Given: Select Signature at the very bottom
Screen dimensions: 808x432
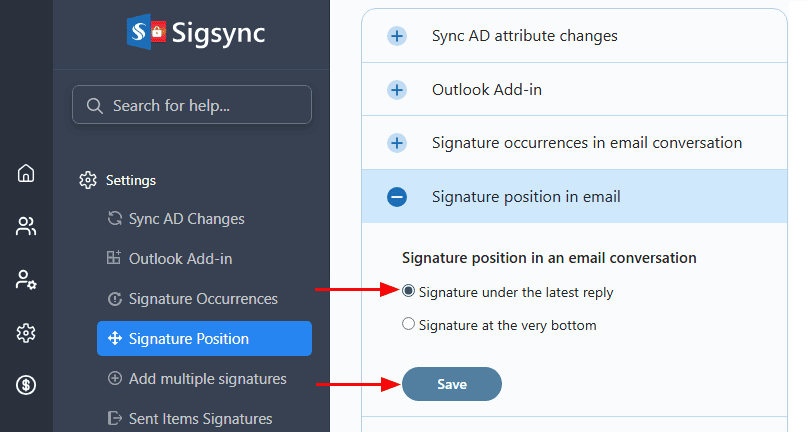Looking at the screenshot, I should click(408, 324).
